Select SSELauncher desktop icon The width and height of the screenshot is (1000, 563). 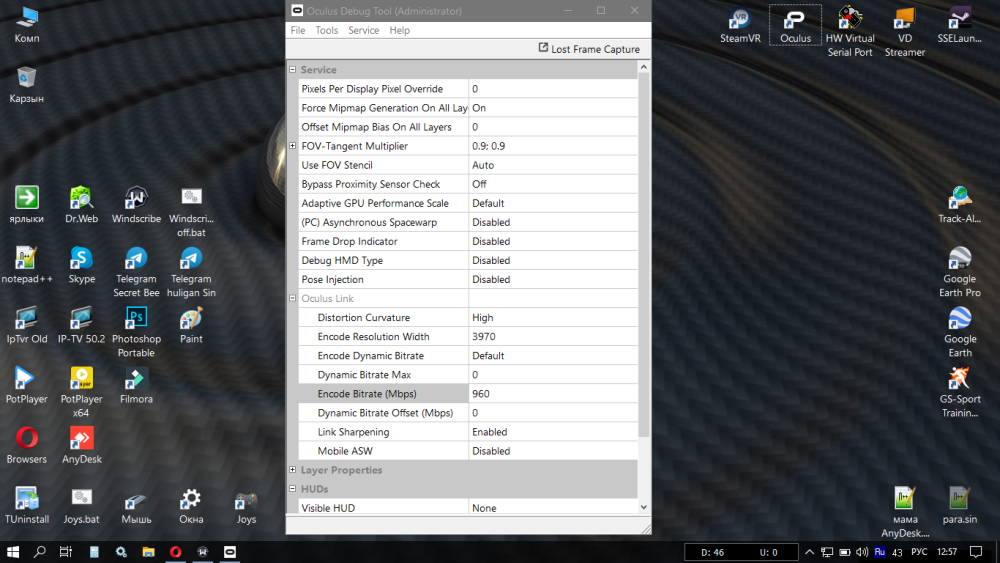tap(959, 26)
